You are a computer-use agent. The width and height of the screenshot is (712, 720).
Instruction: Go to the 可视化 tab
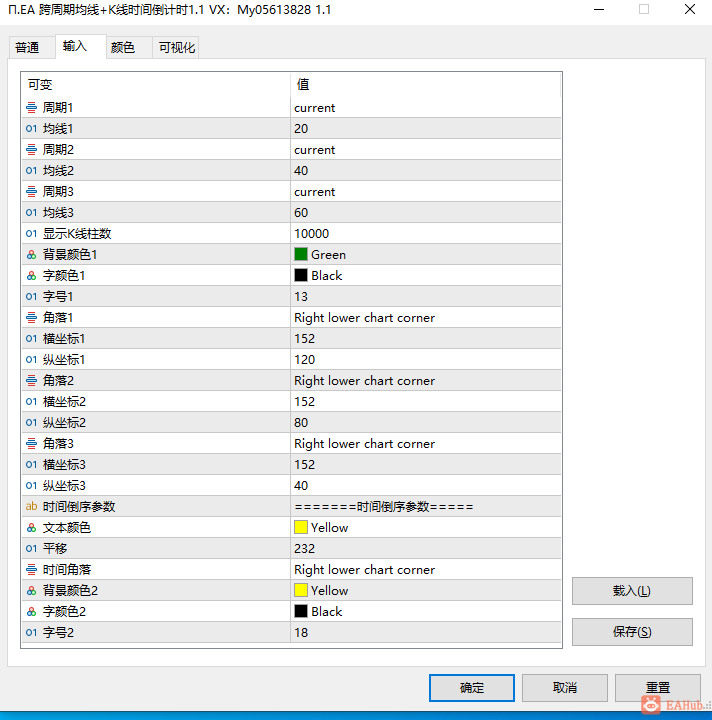click(176, 47)
